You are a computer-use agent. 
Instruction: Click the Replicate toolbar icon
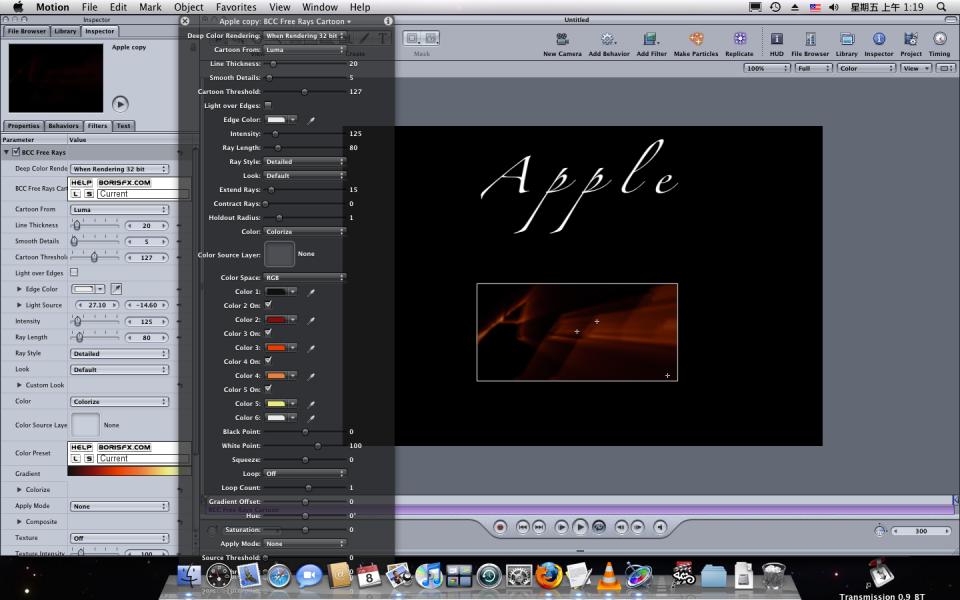coord(739,40)
